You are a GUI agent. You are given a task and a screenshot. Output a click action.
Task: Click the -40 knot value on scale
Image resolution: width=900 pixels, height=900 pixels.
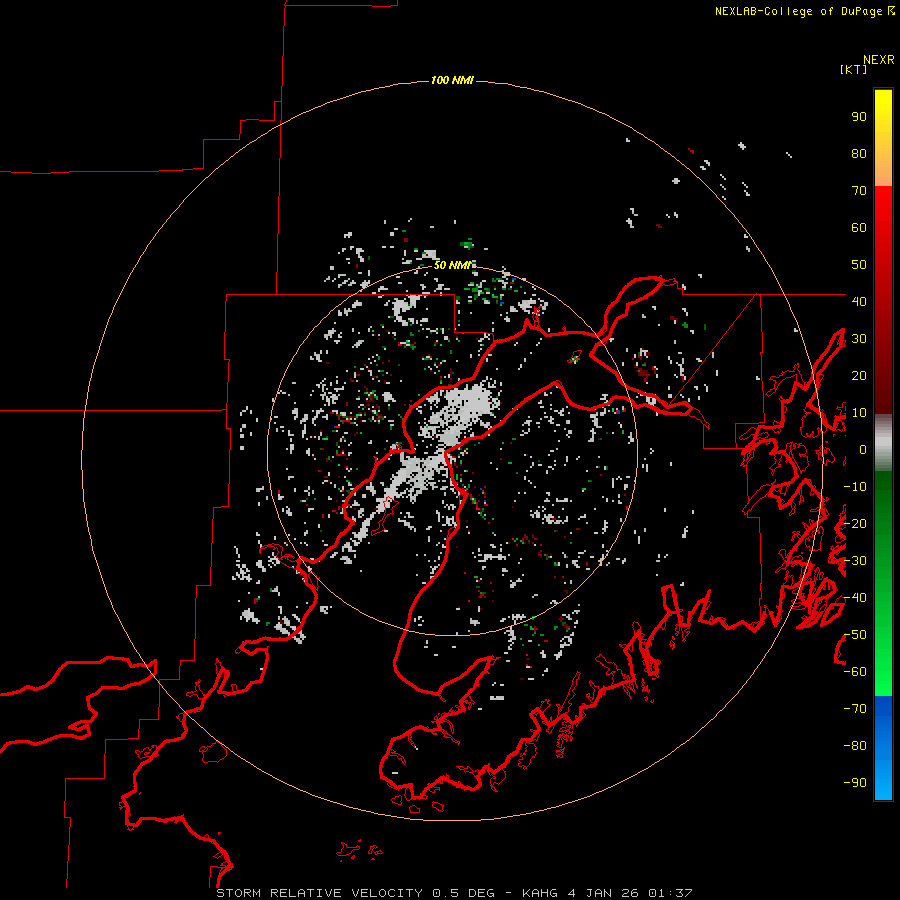855,598
